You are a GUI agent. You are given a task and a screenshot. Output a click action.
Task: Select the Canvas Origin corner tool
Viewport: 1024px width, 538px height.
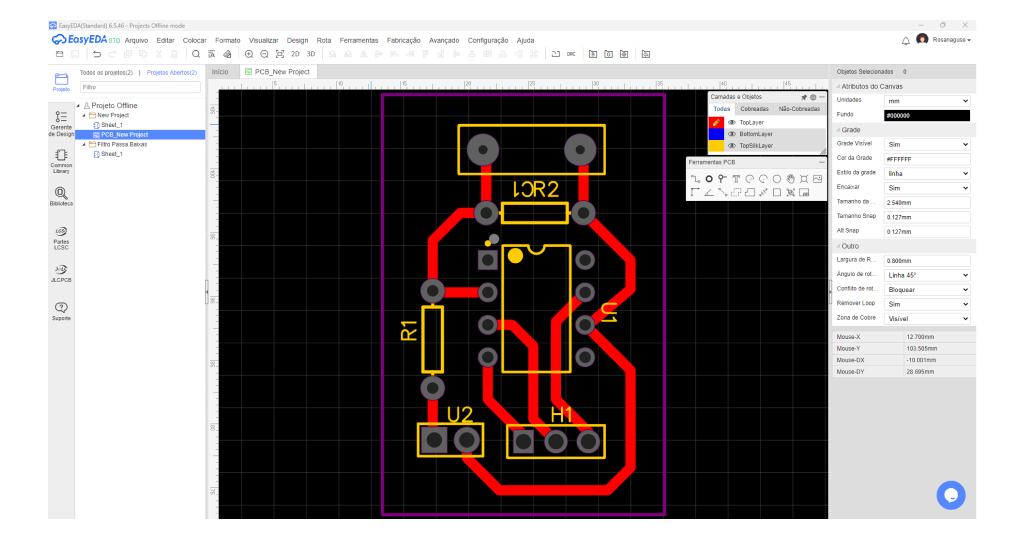[695, 193]
